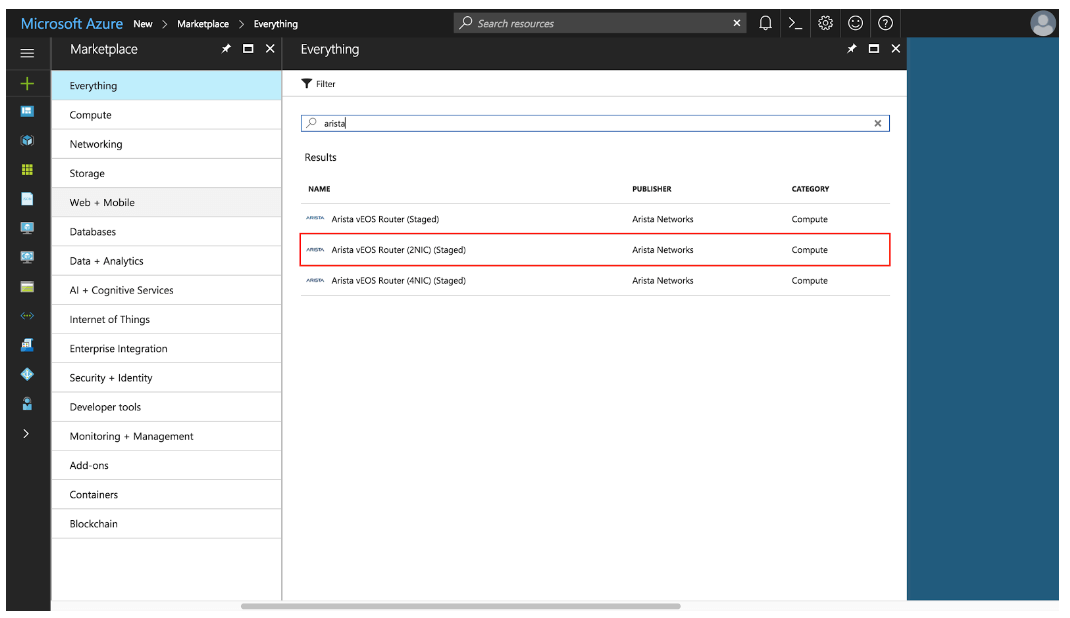Select AI + Cognitive Services category

pyautogui.click(x=167, y=291)
